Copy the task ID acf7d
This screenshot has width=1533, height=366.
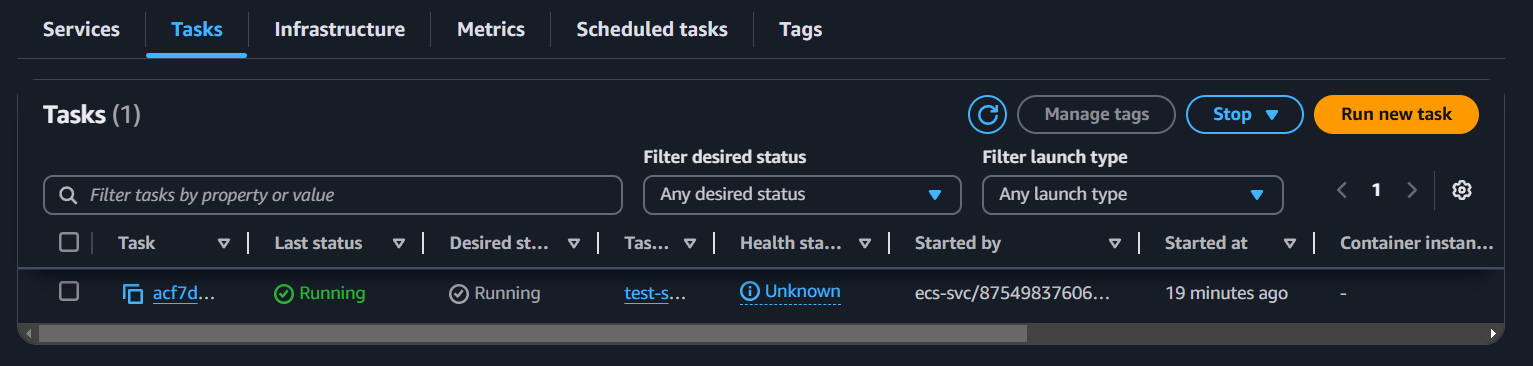point(133,294)
